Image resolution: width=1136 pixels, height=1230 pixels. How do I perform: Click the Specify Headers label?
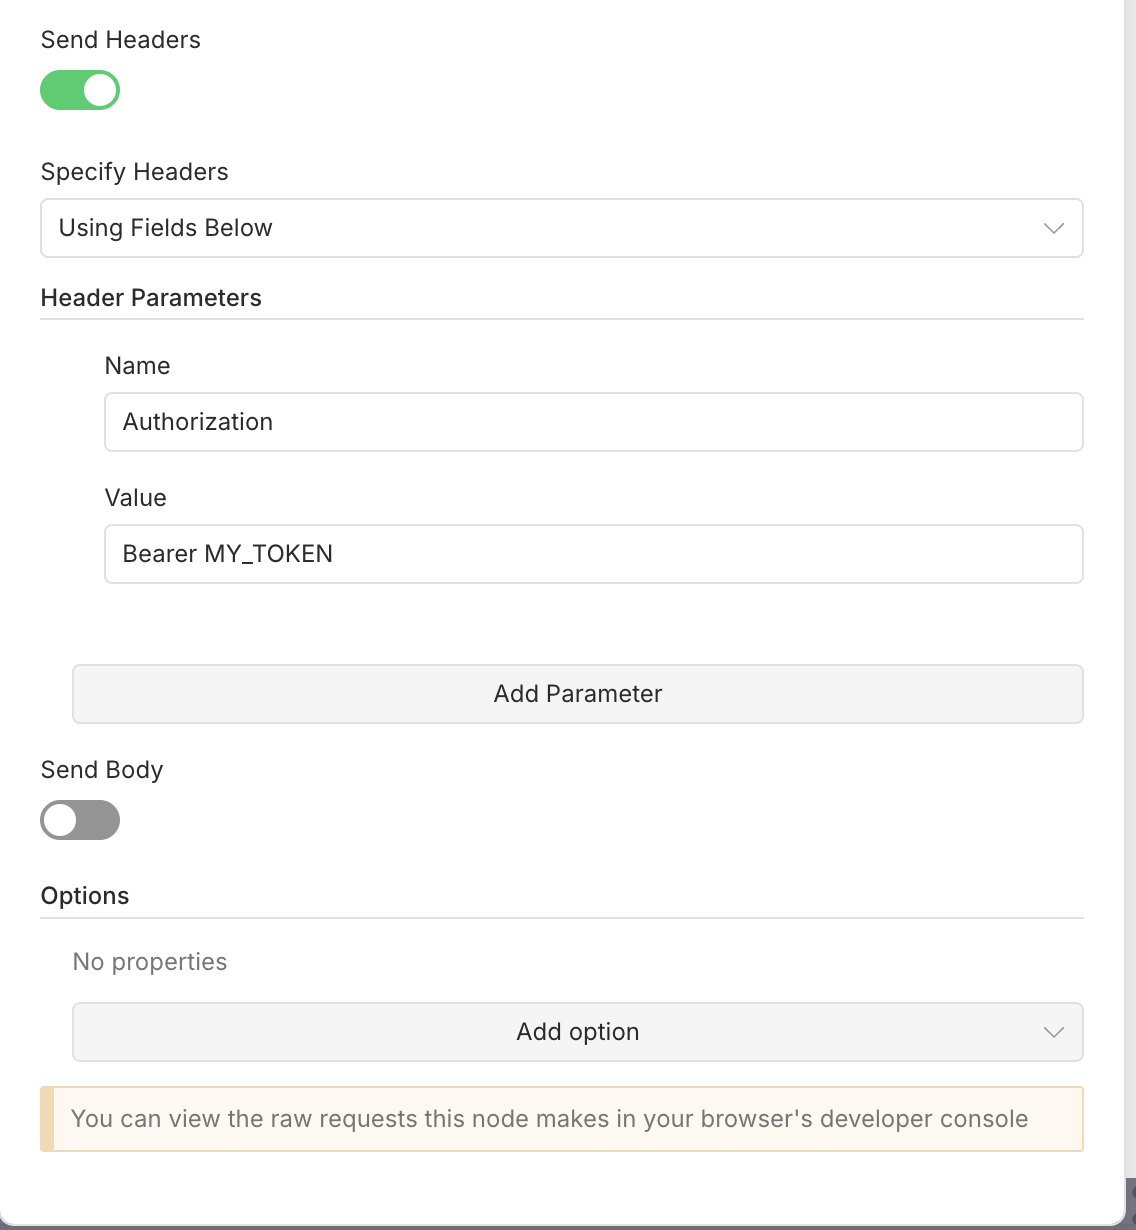(135, 172)
